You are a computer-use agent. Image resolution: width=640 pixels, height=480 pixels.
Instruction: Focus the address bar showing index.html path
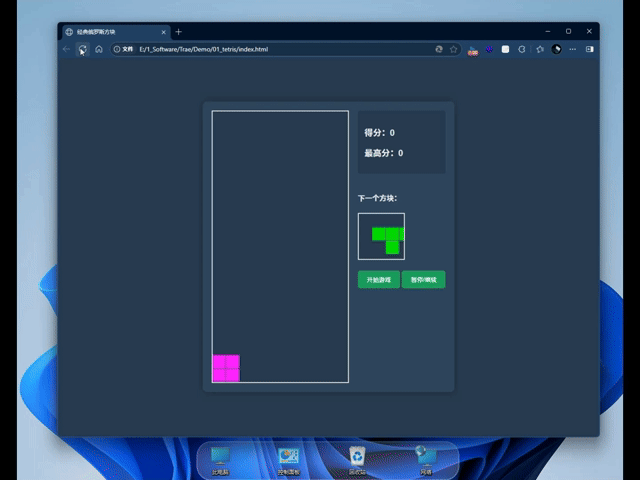point(286,49)
